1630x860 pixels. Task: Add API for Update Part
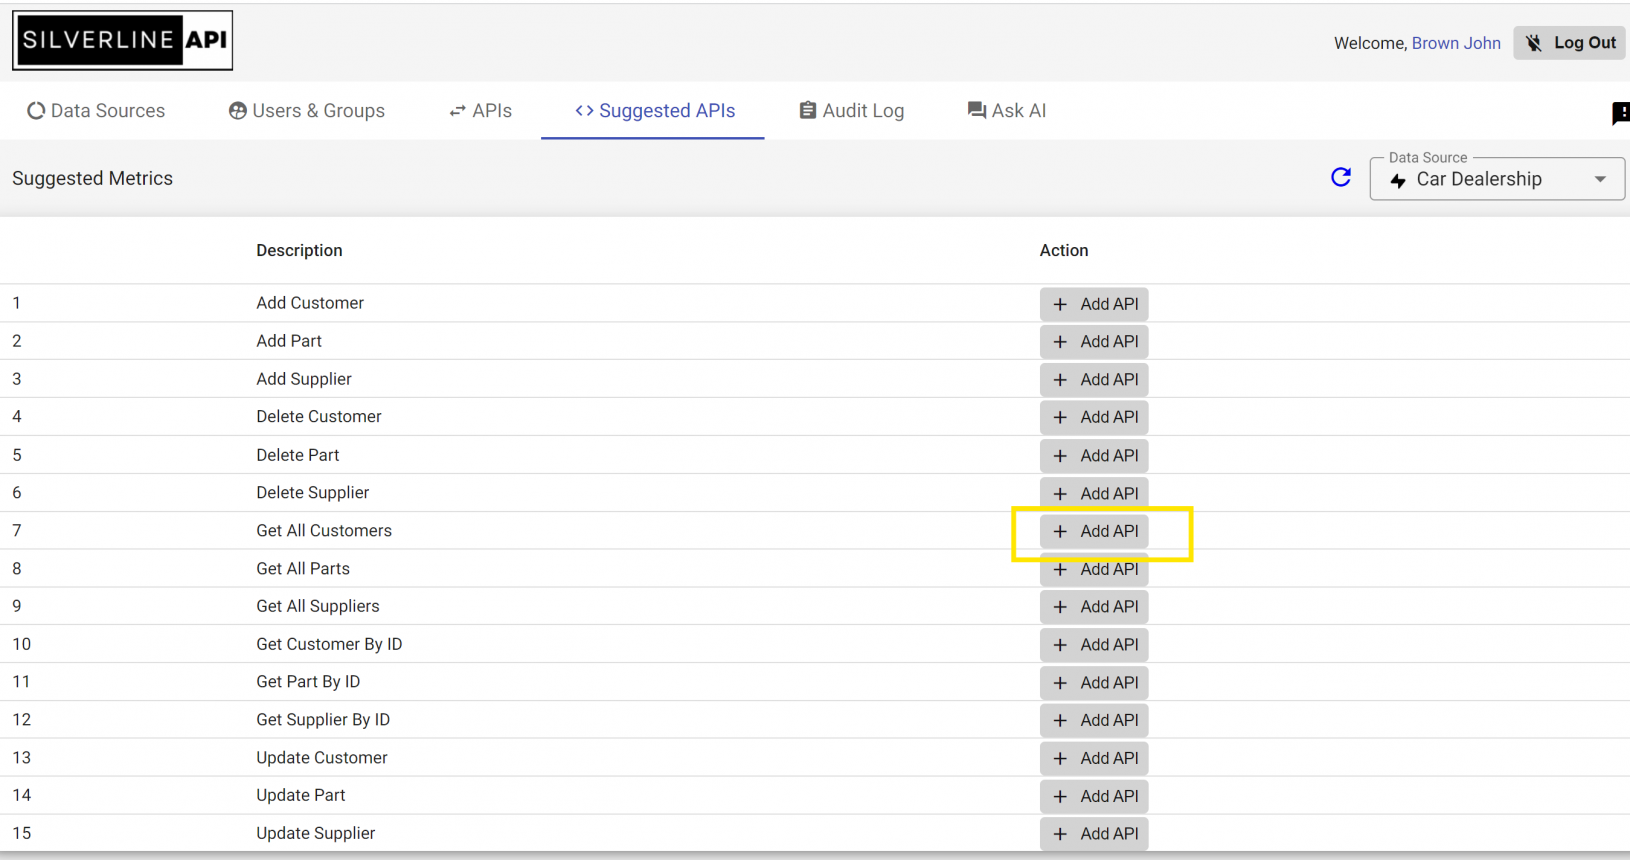click(x=1094, y=796)
